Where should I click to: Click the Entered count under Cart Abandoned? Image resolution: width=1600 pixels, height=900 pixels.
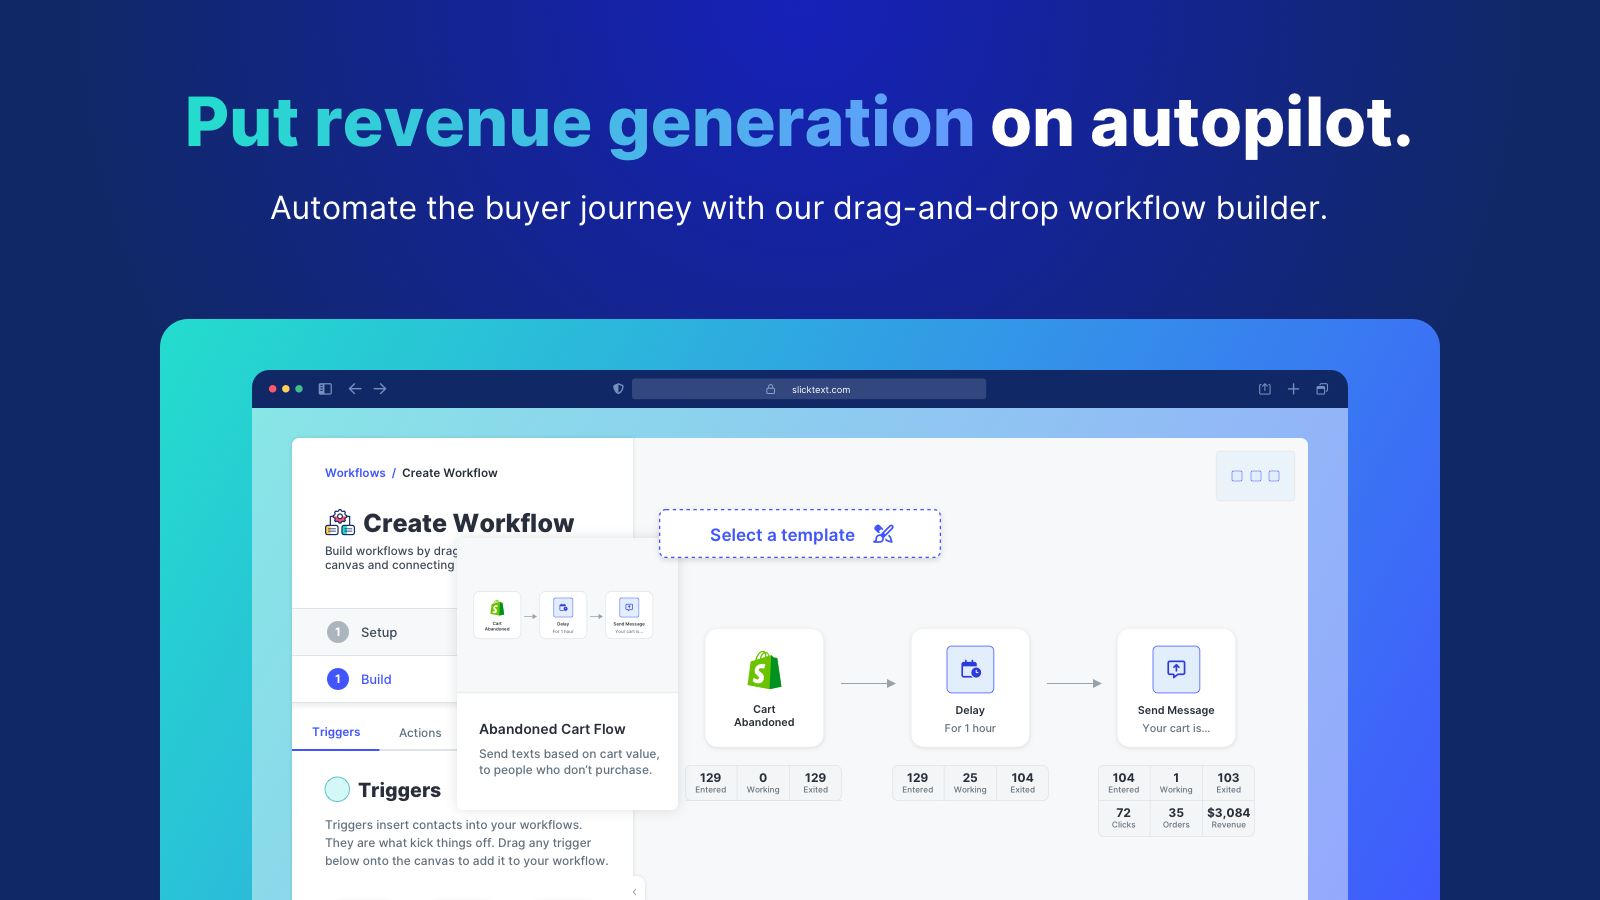click(x=711, y=783)
